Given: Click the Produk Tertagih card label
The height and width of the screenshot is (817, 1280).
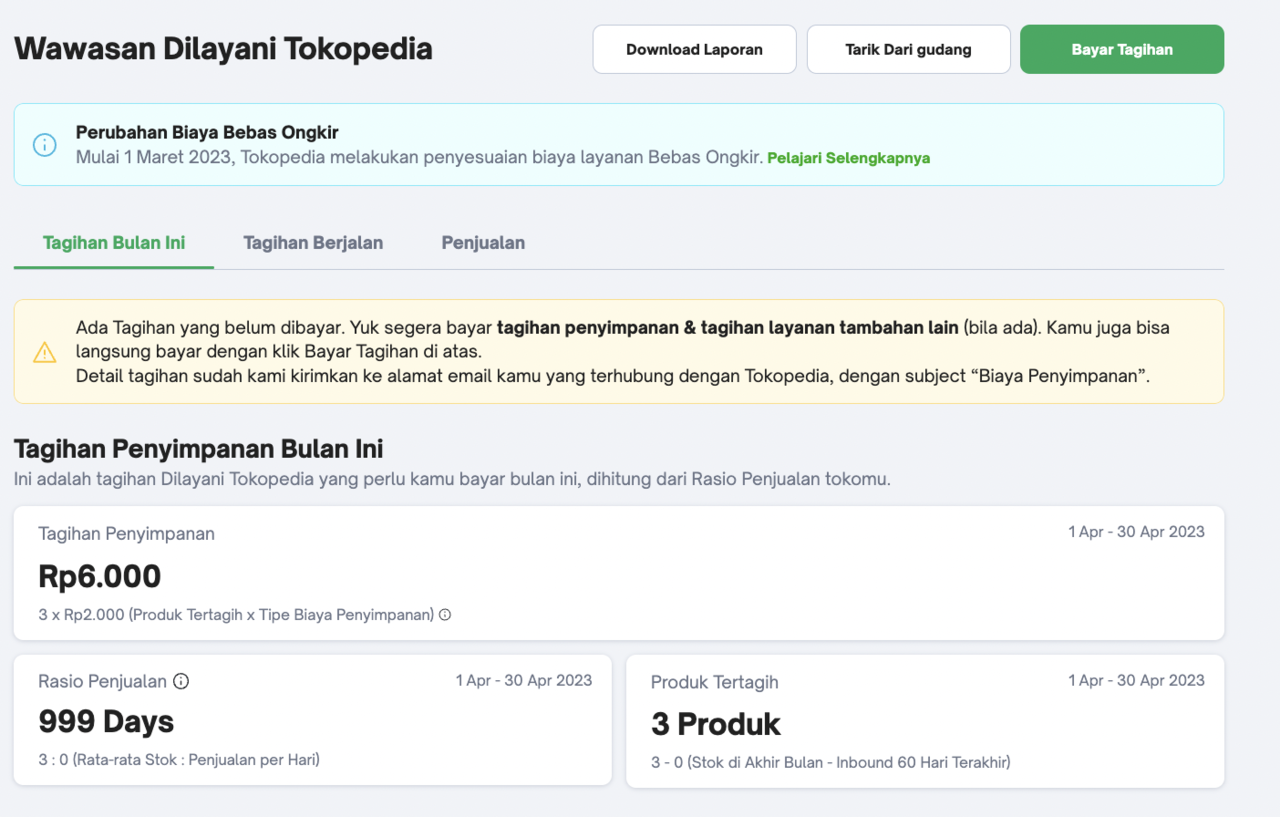Looking at the screenshot, I should pos(714,682).
